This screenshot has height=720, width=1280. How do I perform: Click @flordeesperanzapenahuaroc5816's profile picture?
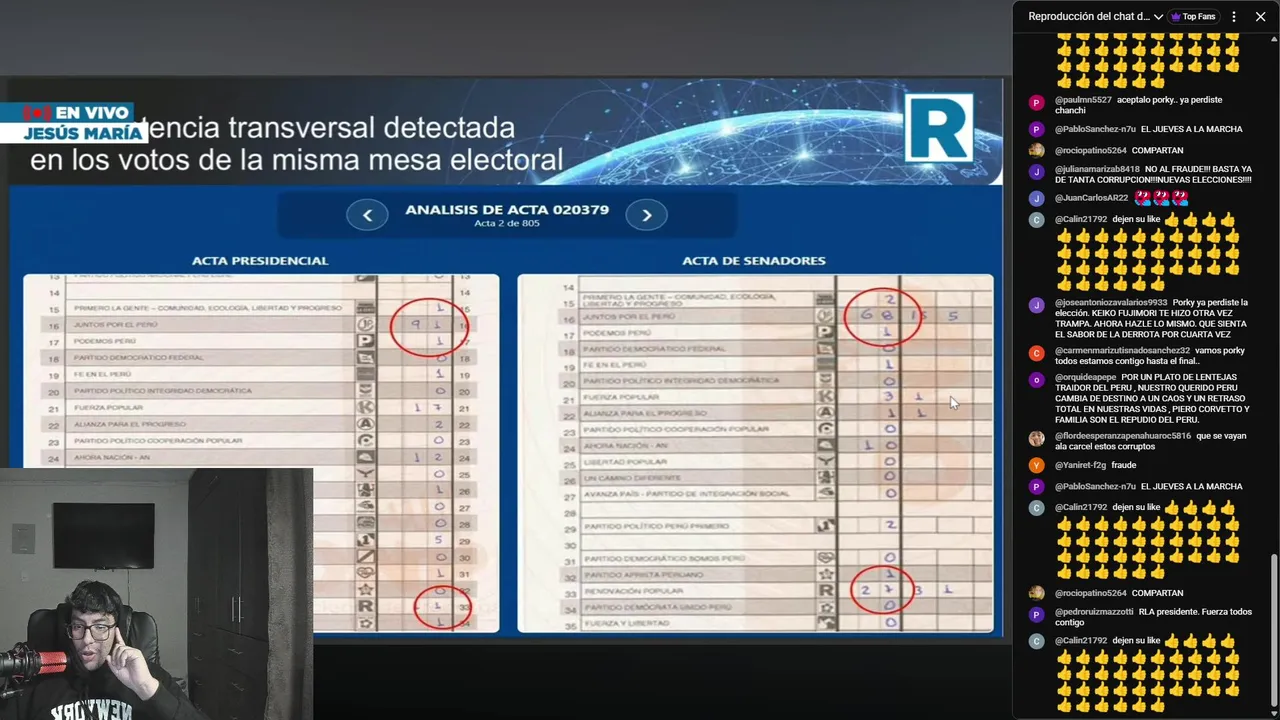[x=1037, y=438]
